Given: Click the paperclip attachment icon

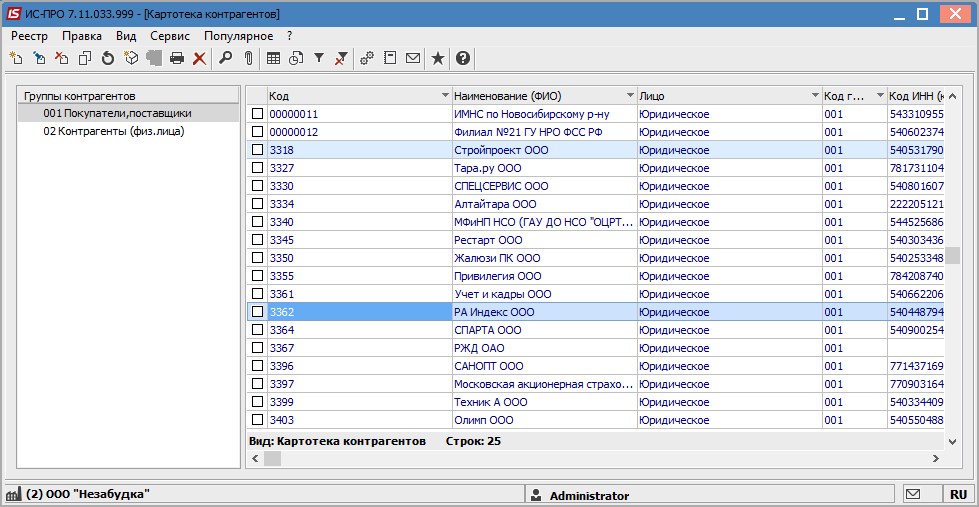Looking at the screenshot, I should pyautogui.click(x=248, y=59).
